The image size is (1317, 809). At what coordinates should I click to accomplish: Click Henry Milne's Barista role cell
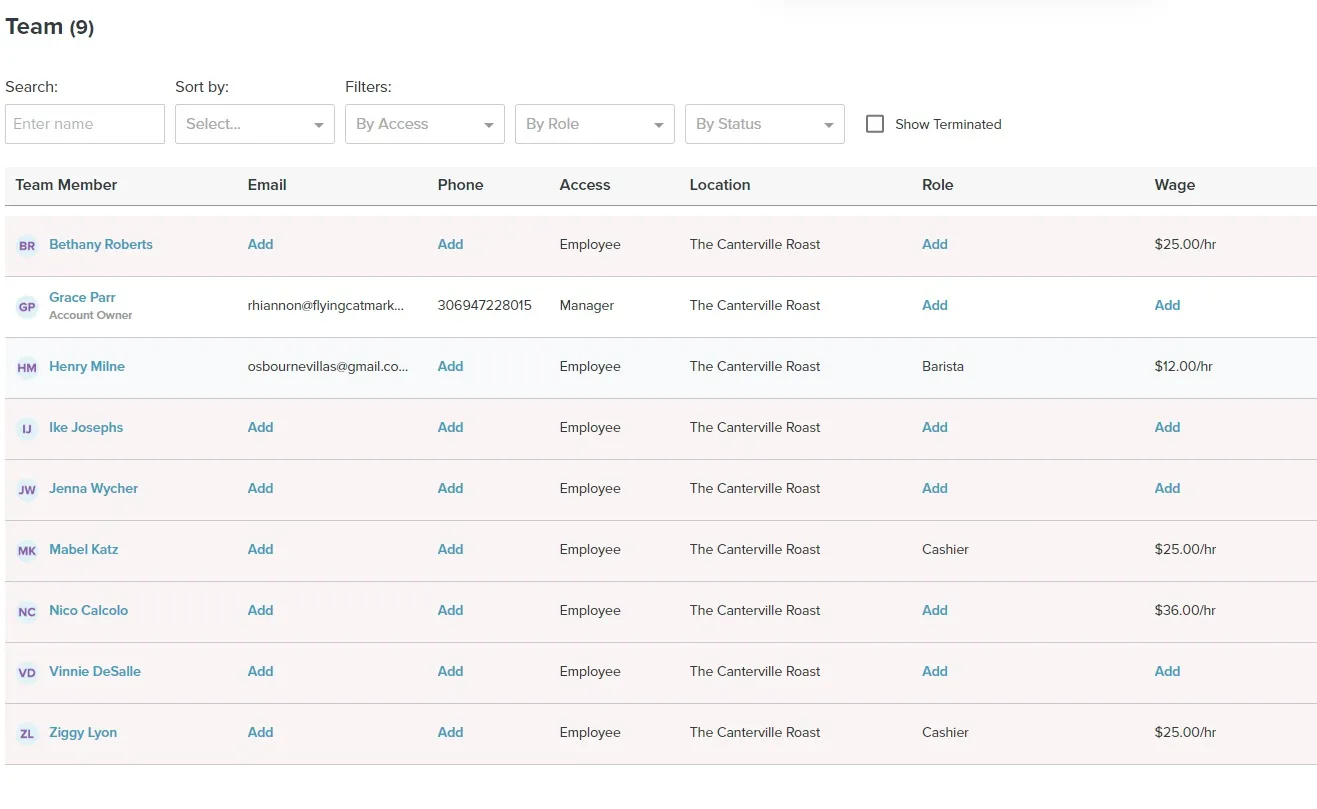[x=943, y=366]
